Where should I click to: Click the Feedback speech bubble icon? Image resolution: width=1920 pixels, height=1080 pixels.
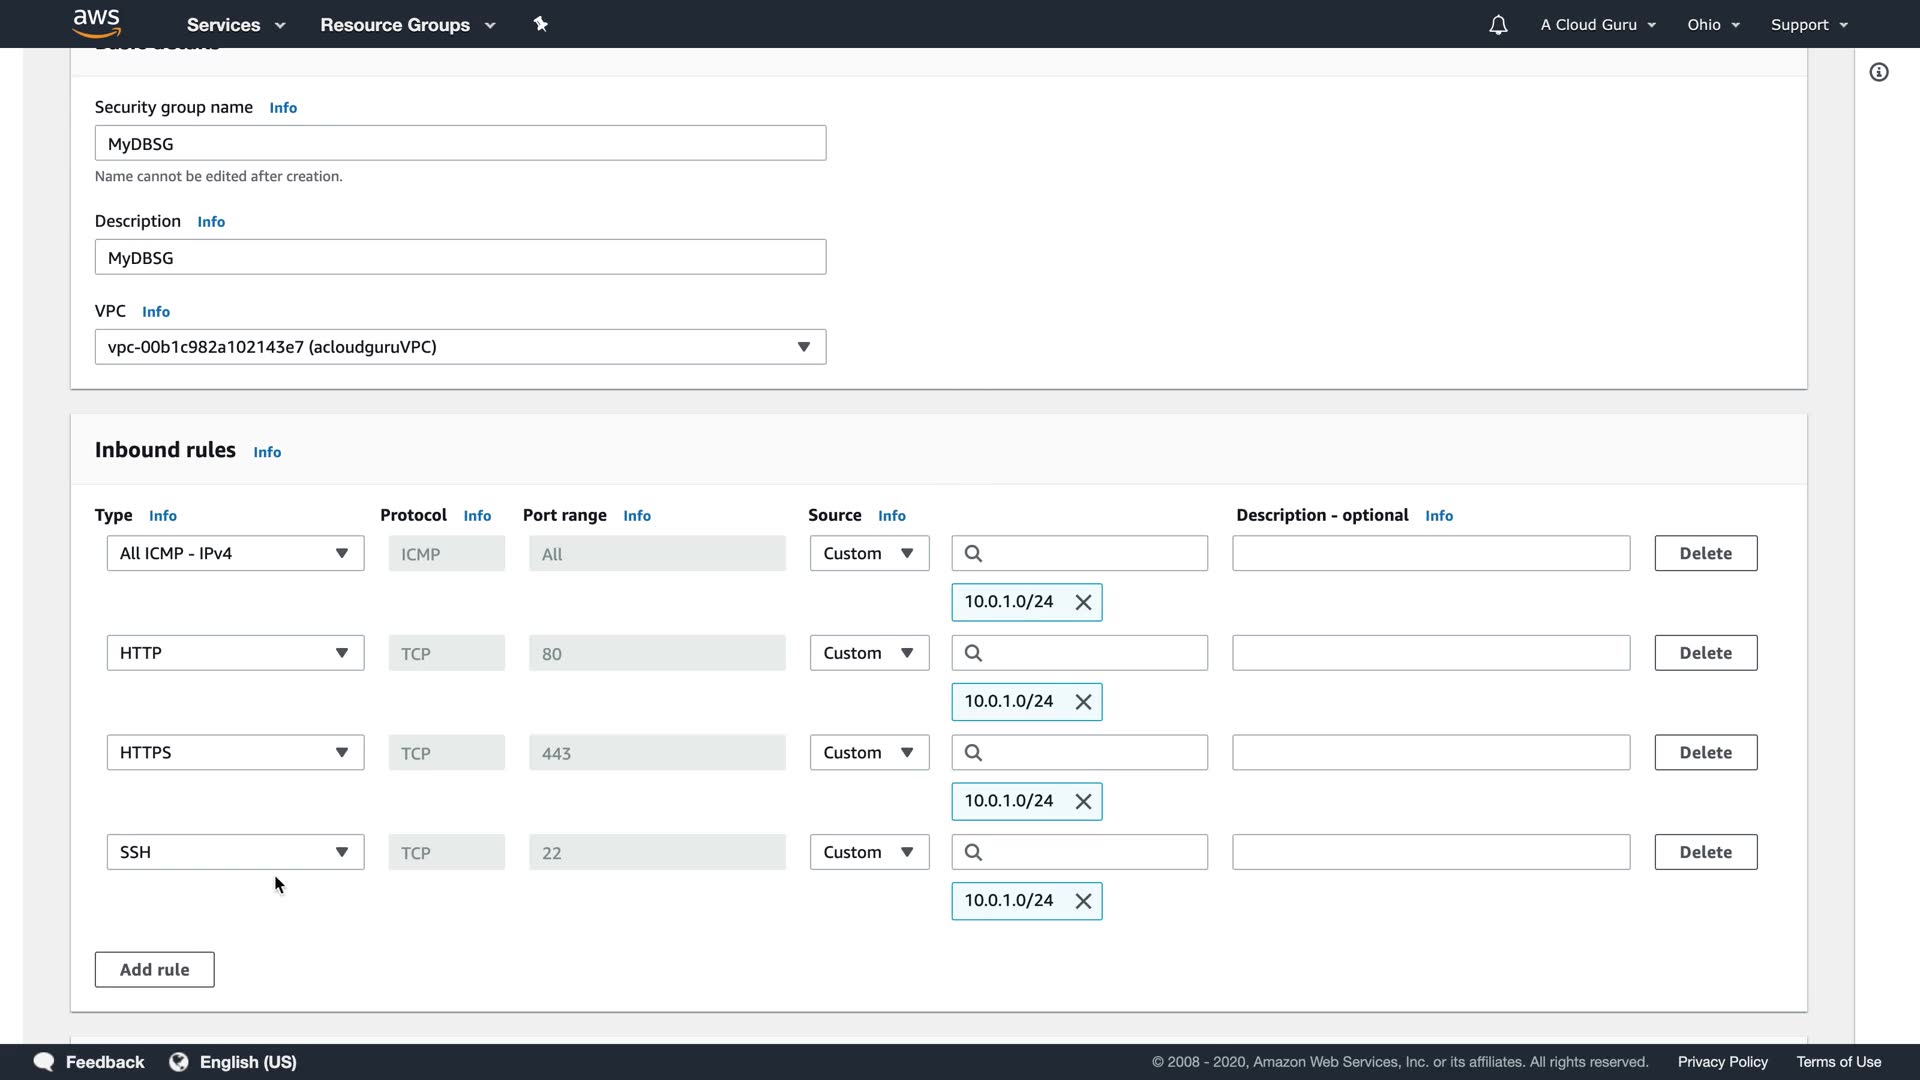click(x=44, y=1062)
